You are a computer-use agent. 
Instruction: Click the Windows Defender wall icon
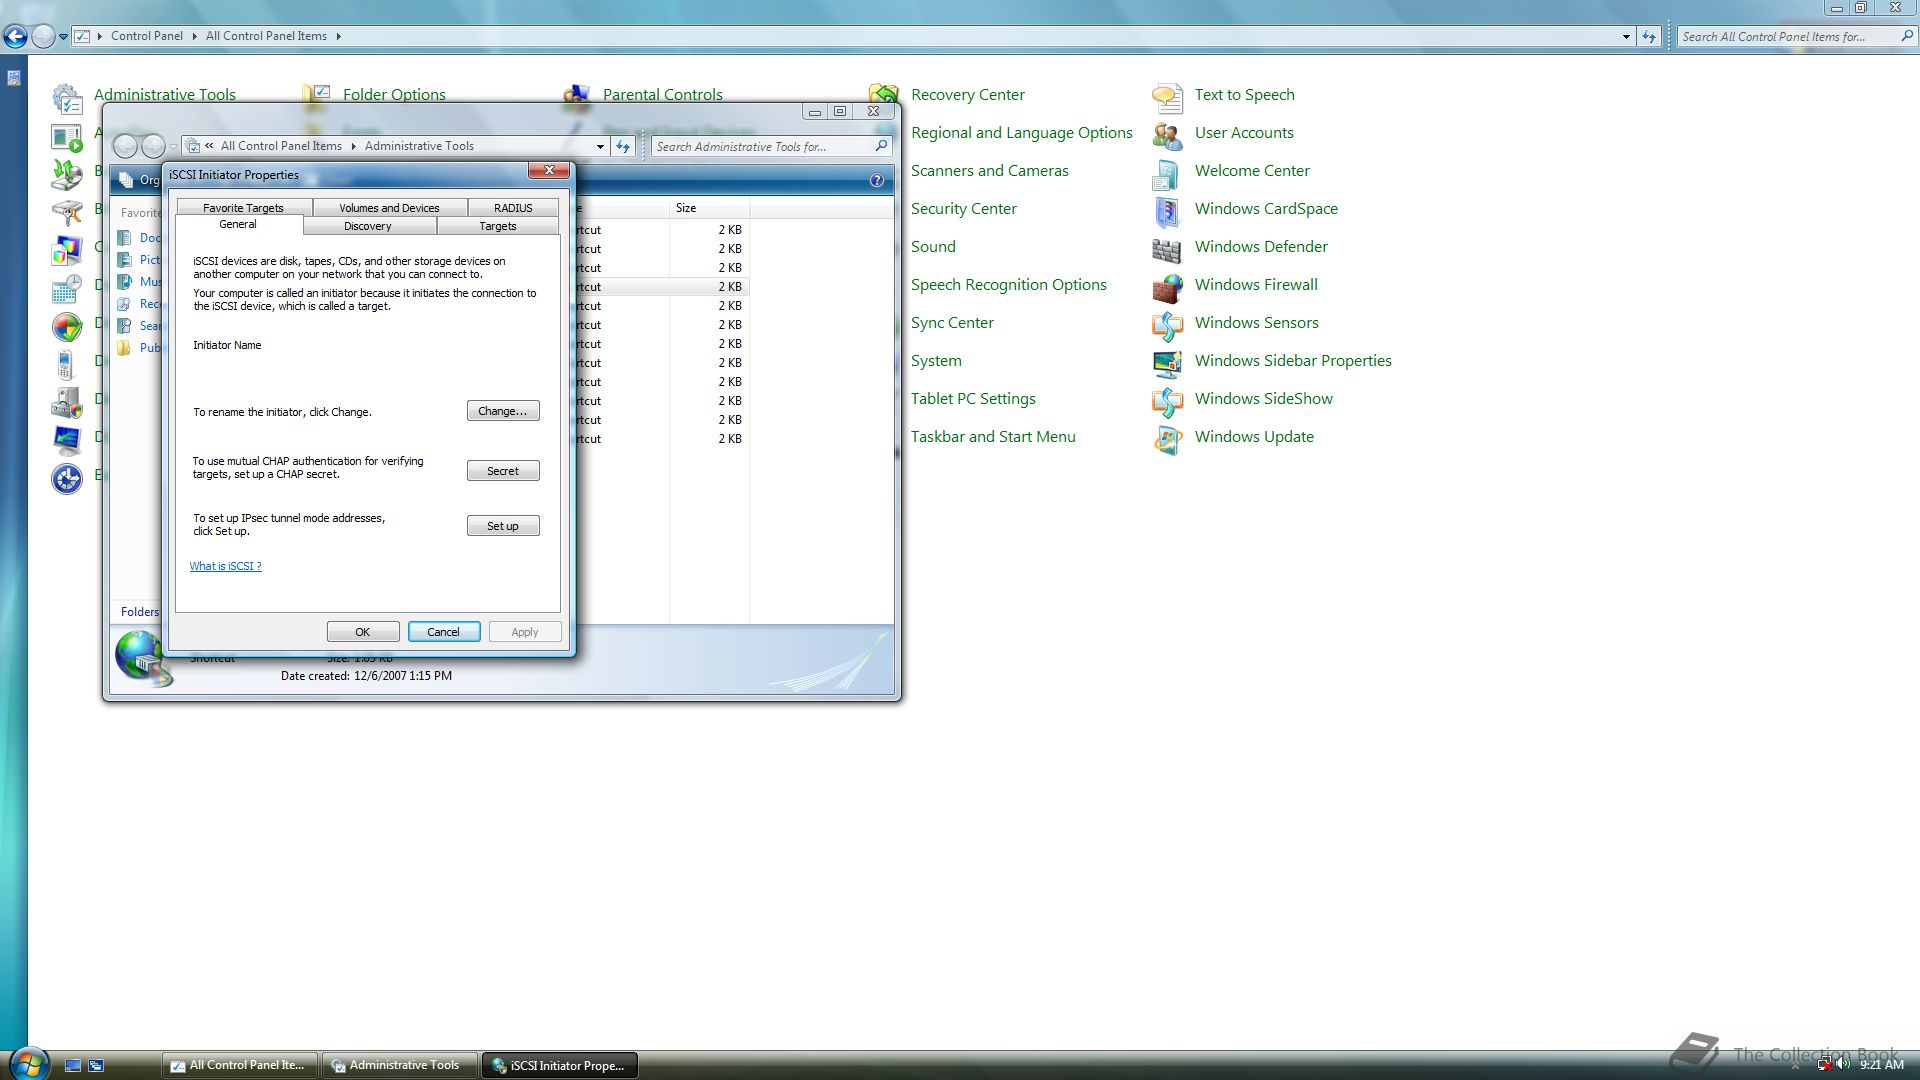pyautogui.click(x=1167, y=250)
